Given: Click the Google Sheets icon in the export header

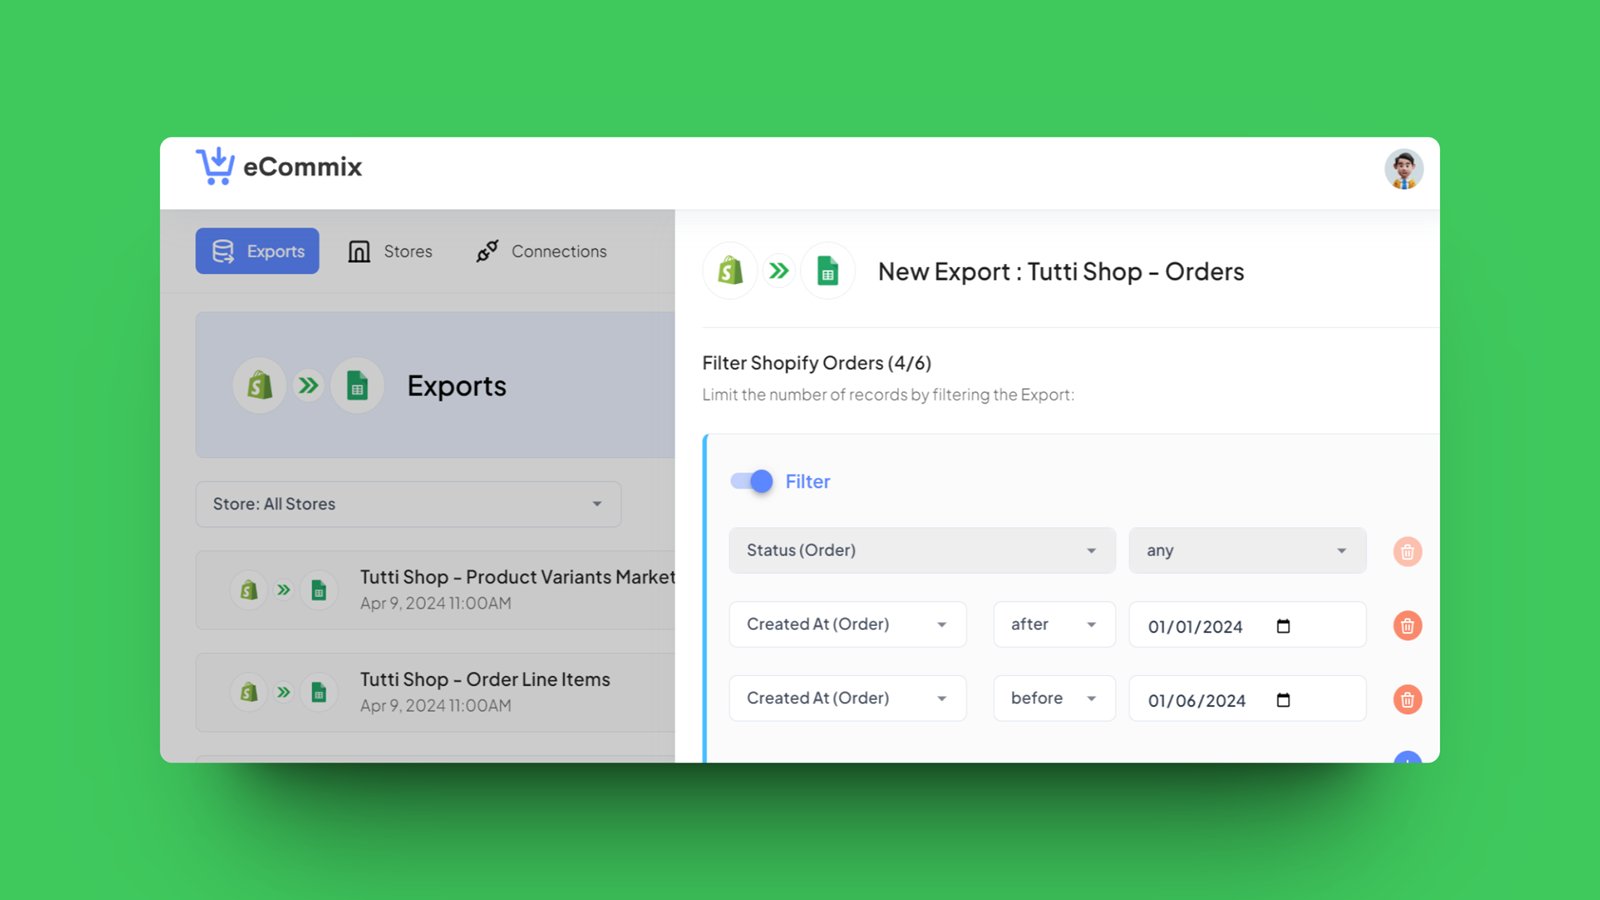Looking at the screenshot, I should [828, 270].
